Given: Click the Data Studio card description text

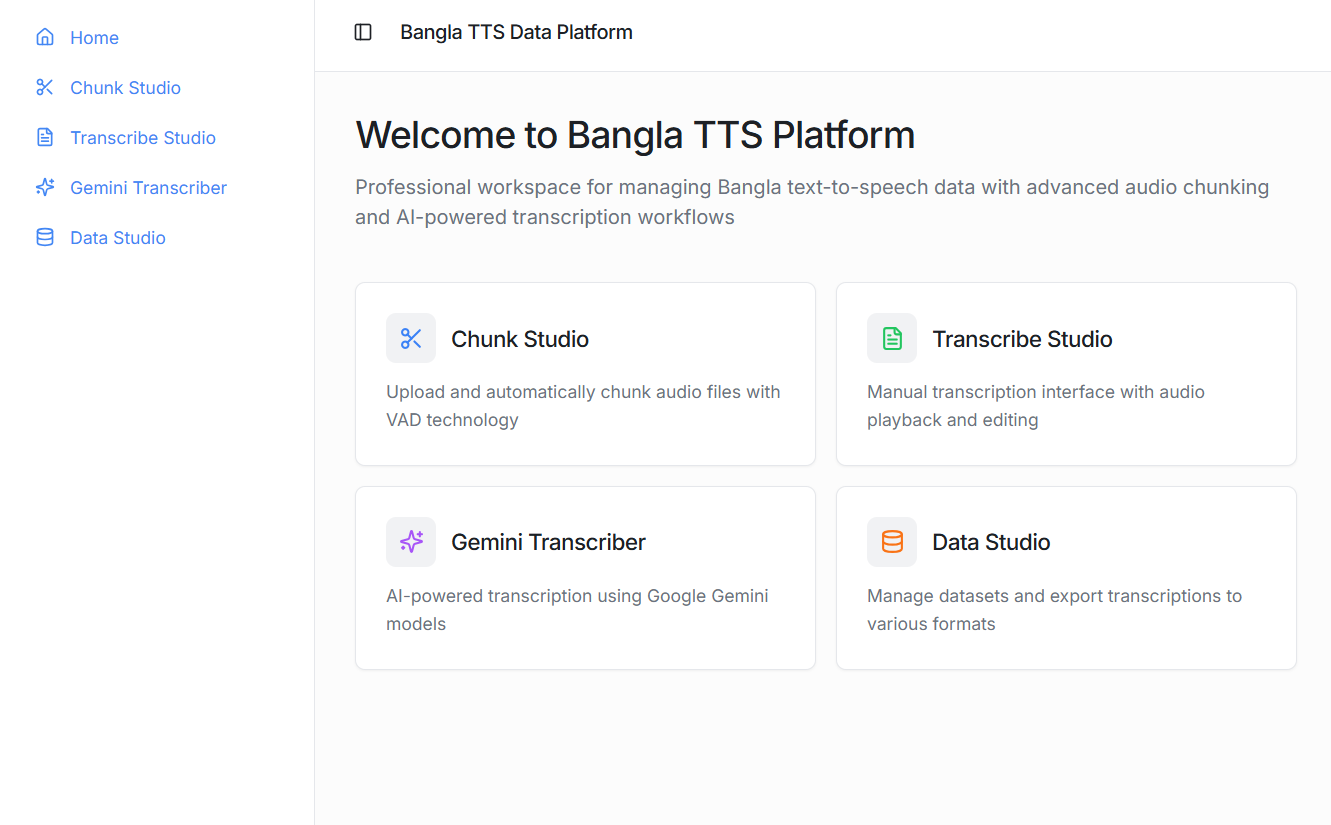Looking at the screenshot, I should [1054, 609].
